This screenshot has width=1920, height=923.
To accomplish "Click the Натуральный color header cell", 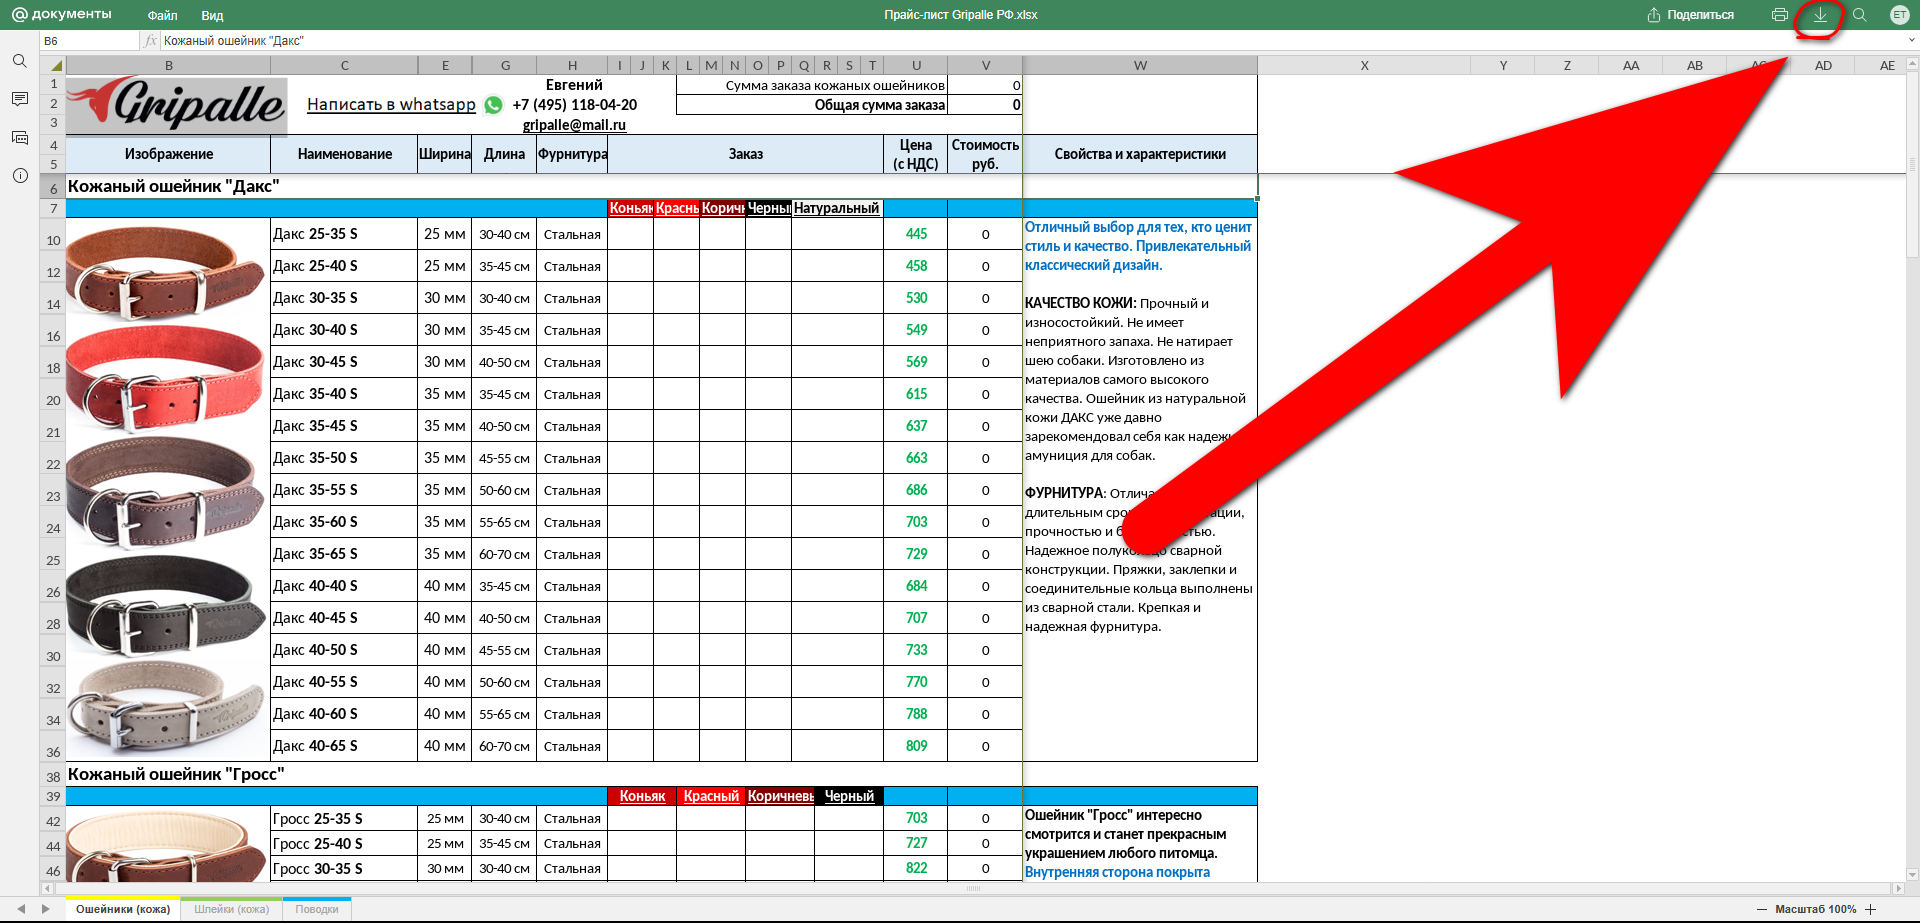I will pos(837,208).
